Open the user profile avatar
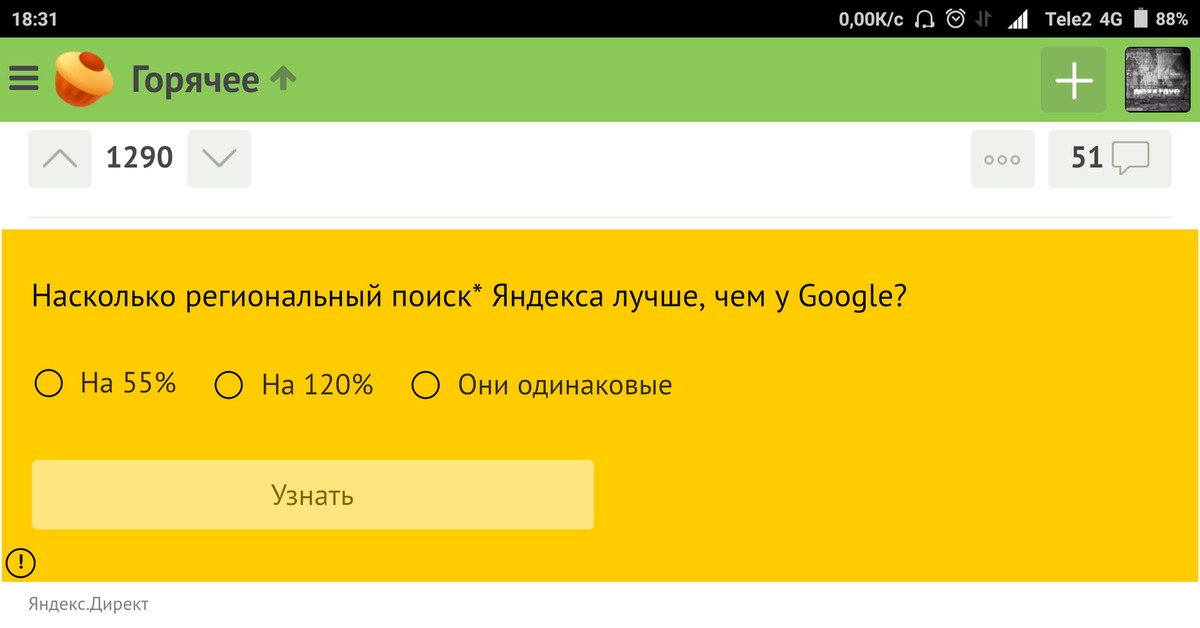This screenshot has width=1200, height=628. pos(1157,80)
